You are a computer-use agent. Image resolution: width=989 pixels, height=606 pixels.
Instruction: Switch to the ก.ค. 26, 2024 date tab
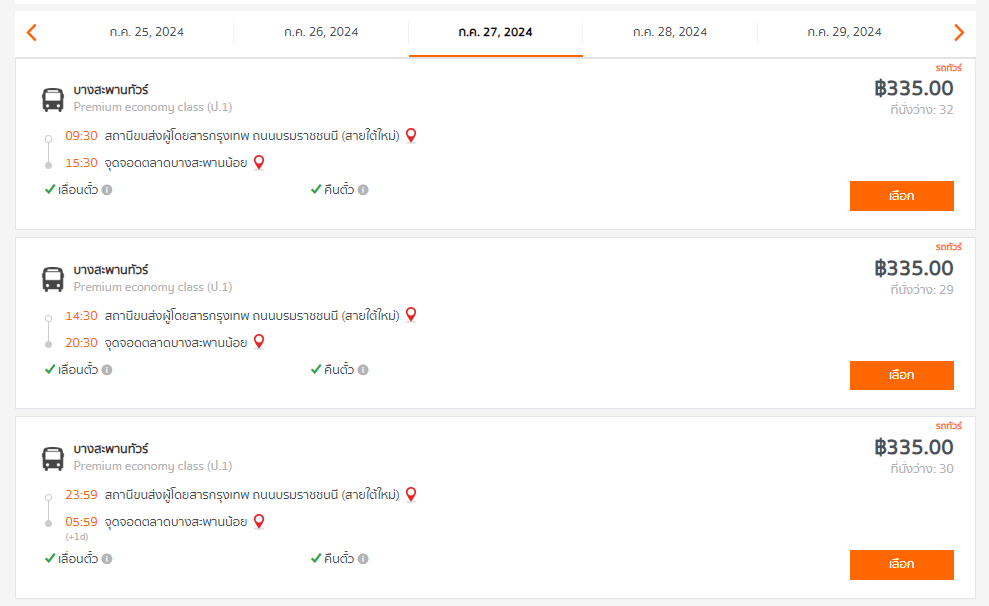pyautogui.click(x=321, y=32)
